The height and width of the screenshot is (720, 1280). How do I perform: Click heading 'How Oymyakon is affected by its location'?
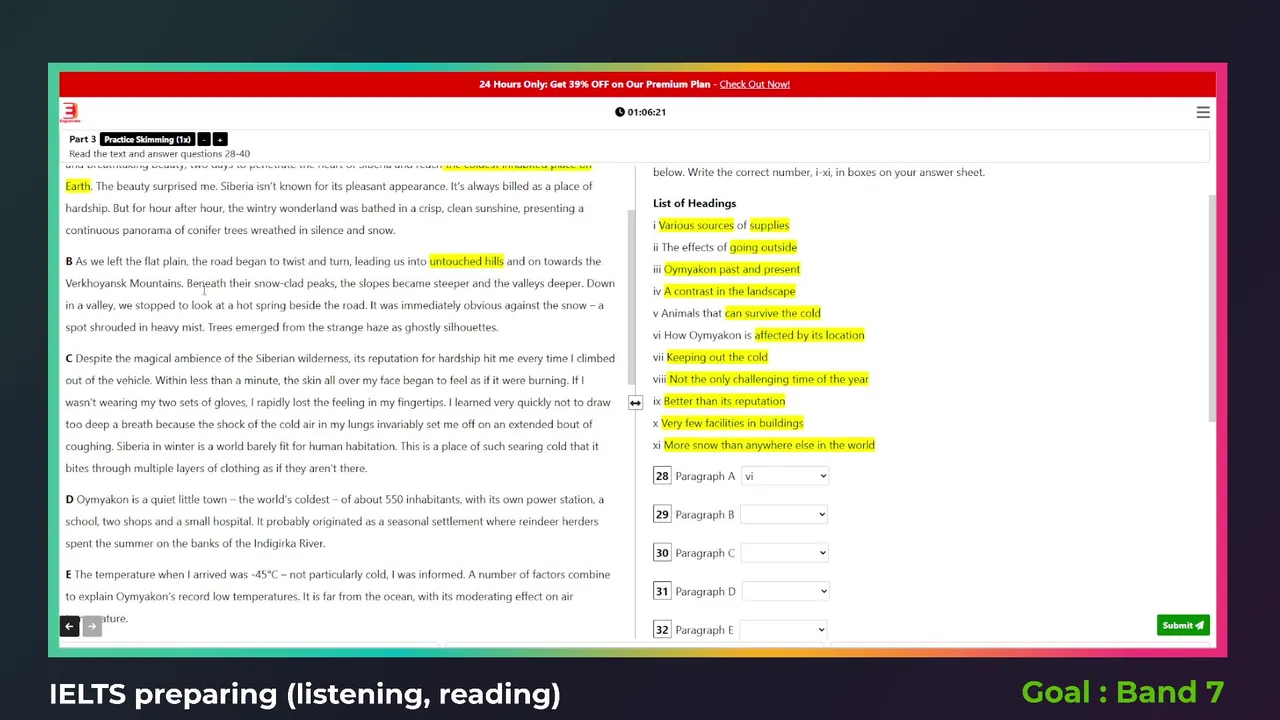tap(764, 335)
